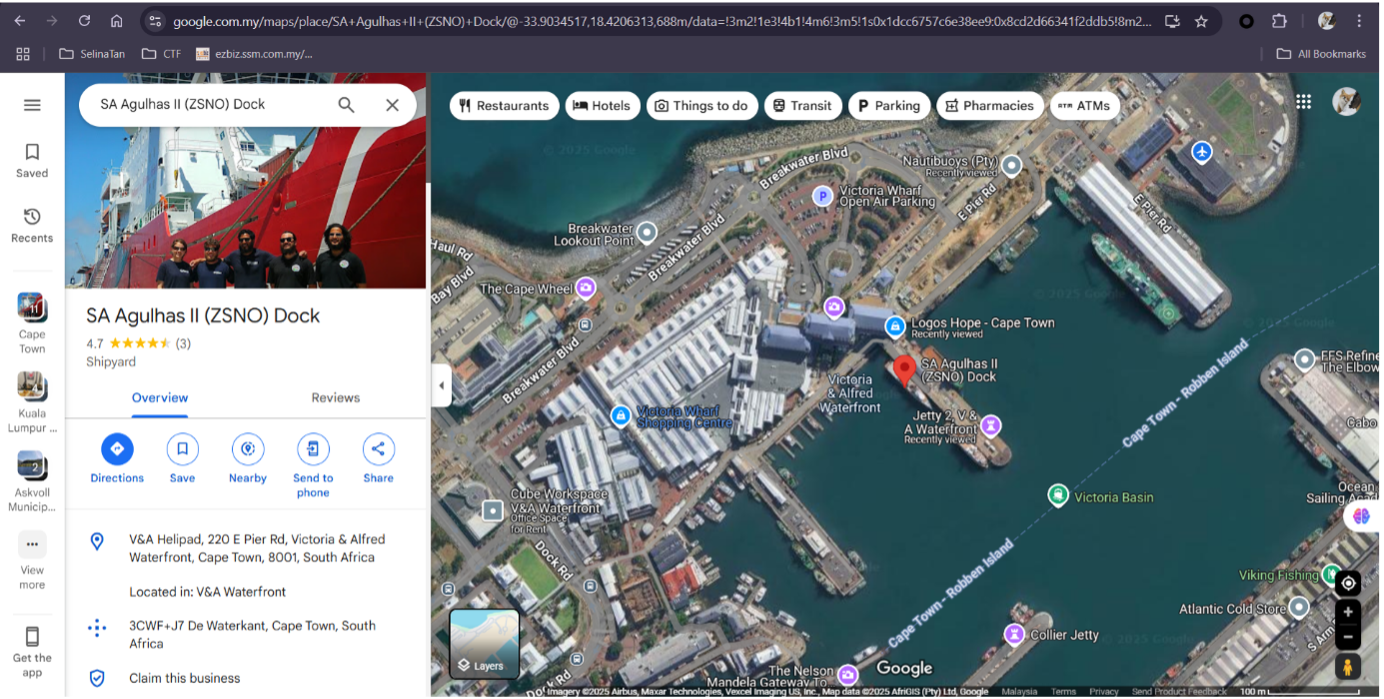
Task: Click the Your location target button
Action: [1348, 583]
